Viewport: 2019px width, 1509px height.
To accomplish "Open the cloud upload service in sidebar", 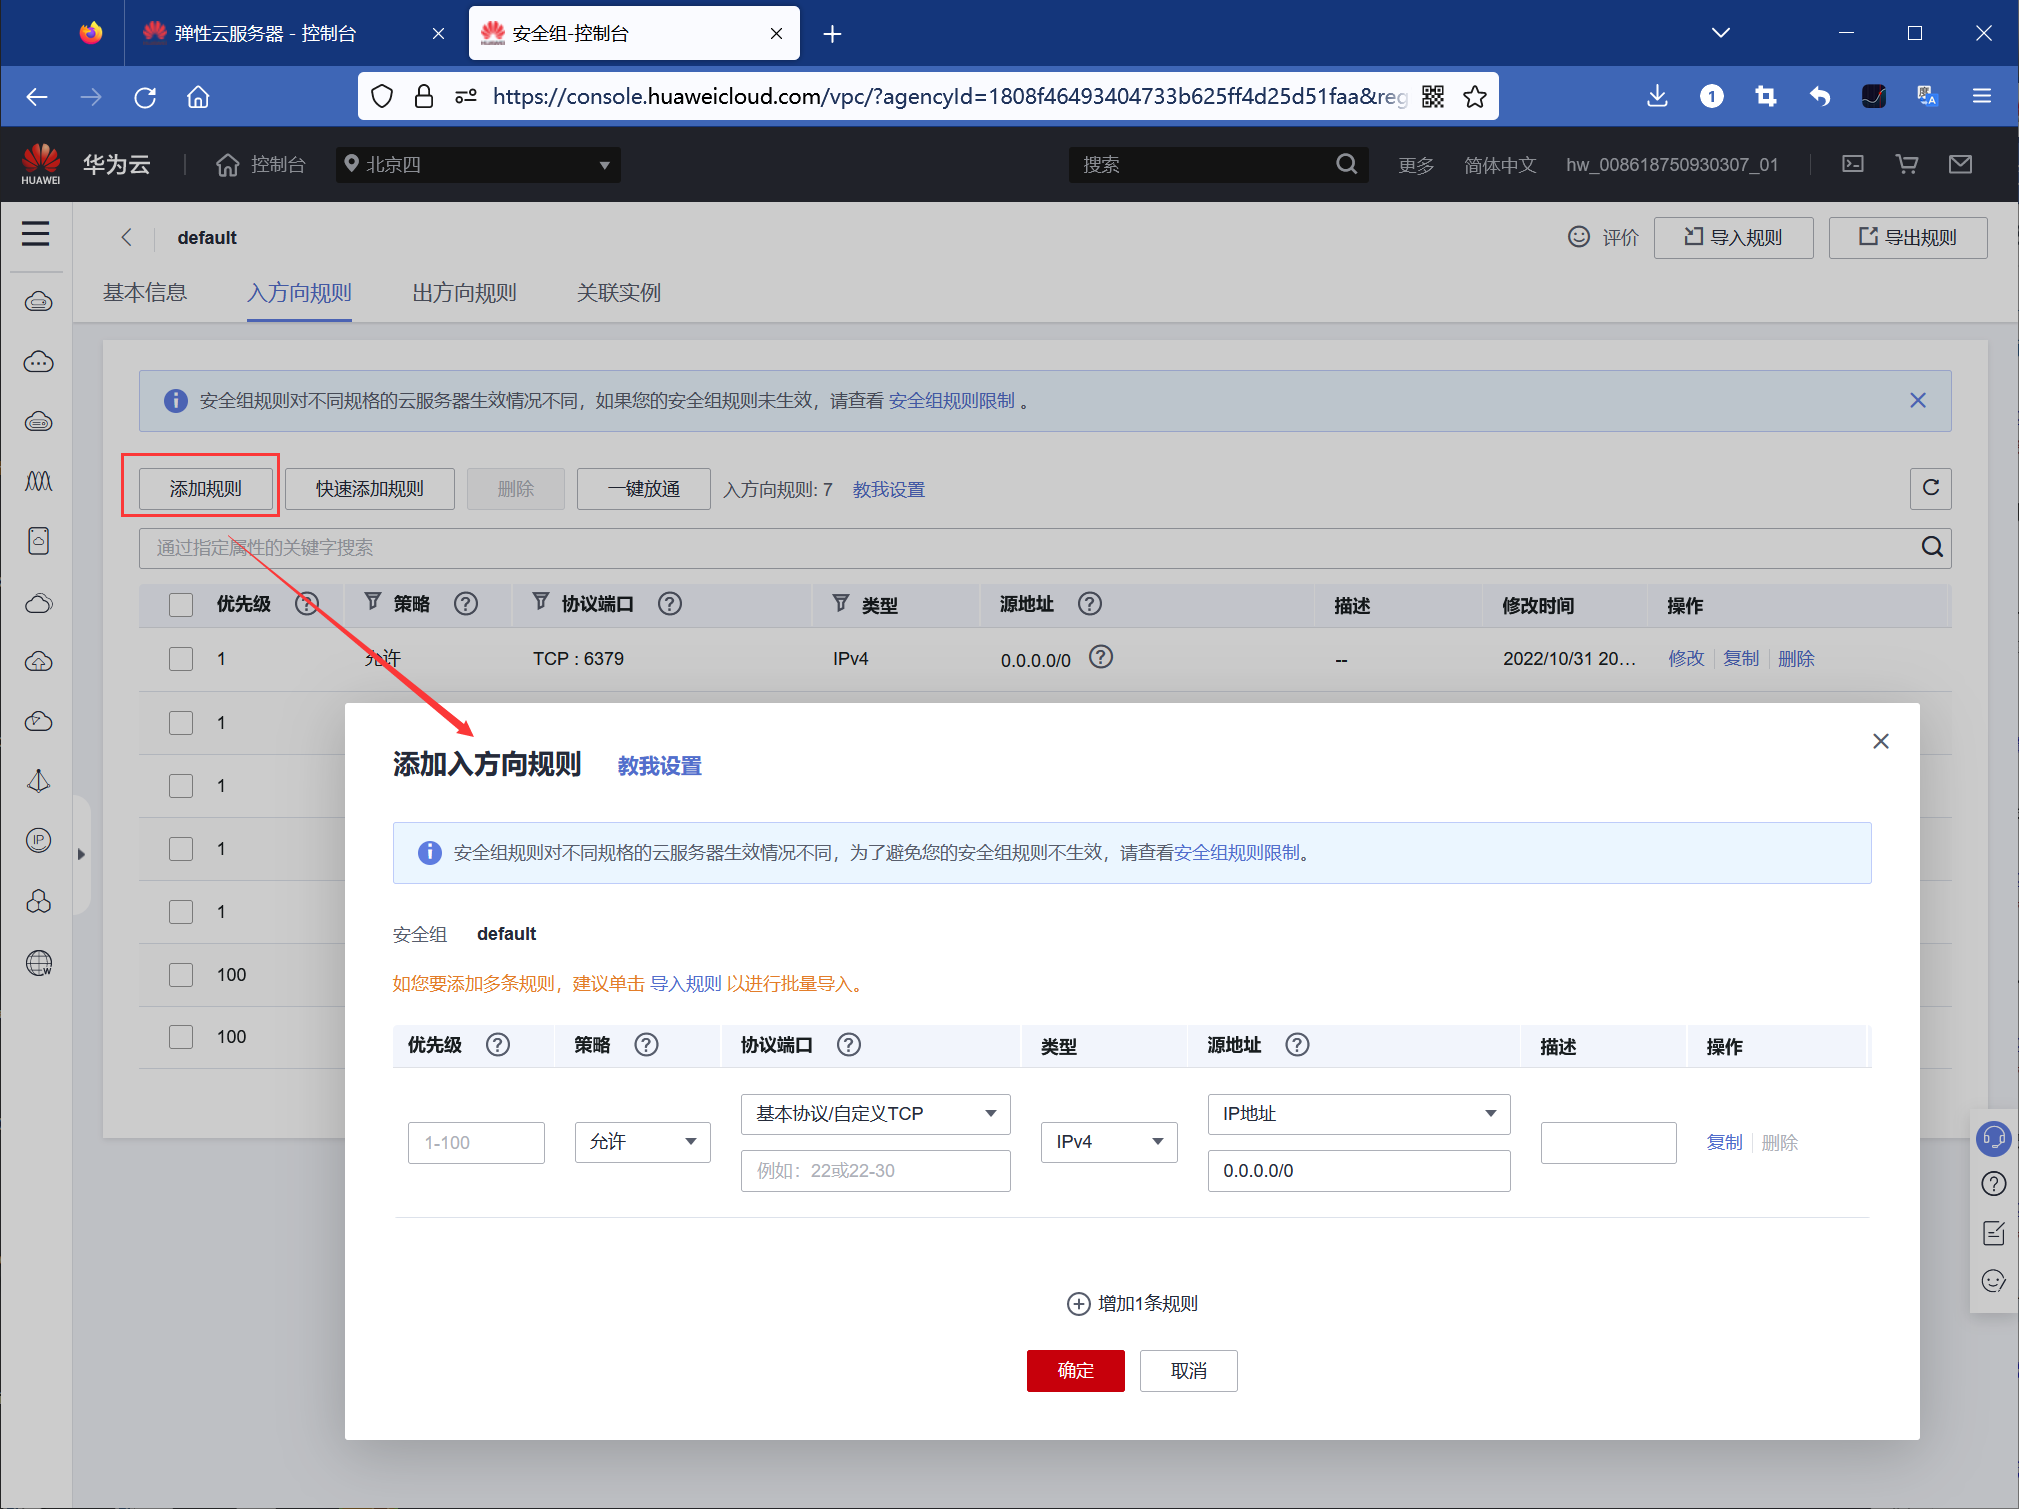I will point(38,661).
